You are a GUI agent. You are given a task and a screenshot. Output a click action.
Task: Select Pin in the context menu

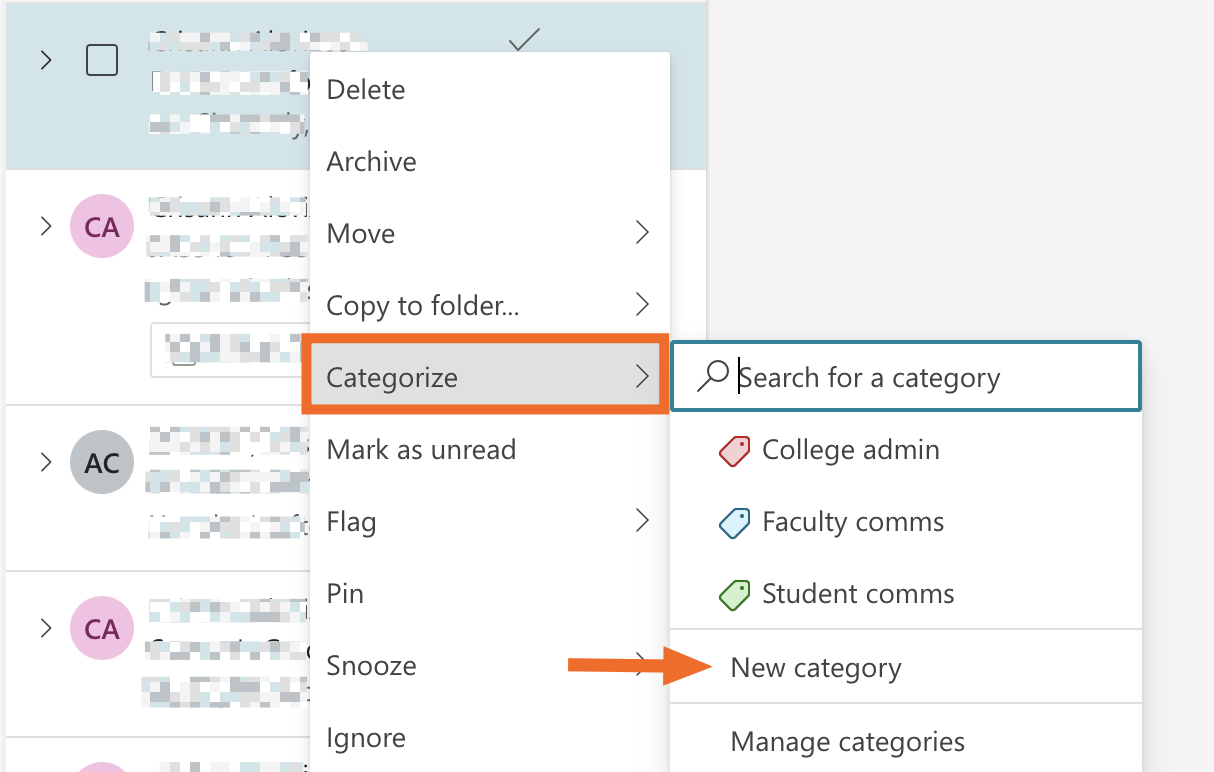click(x=489, y=594)
